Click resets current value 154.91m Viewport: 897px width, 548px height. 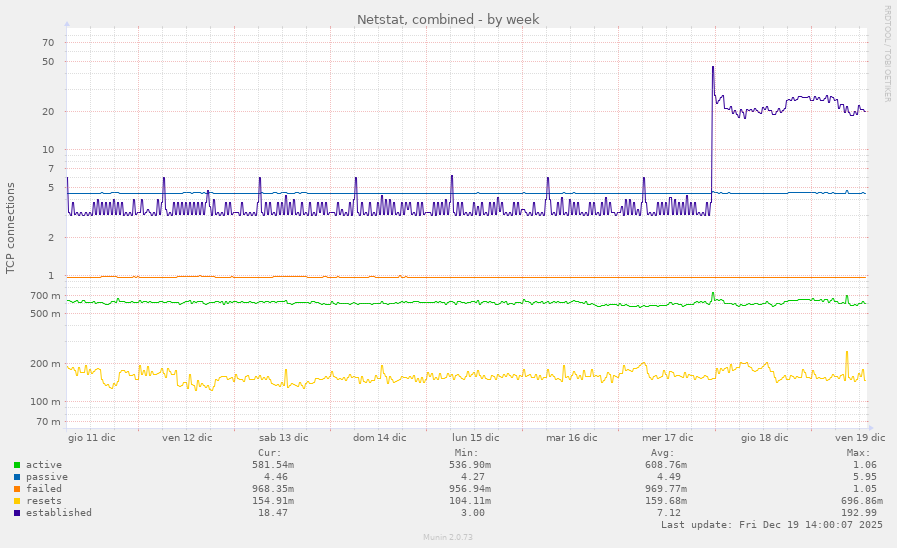(273, 501)
